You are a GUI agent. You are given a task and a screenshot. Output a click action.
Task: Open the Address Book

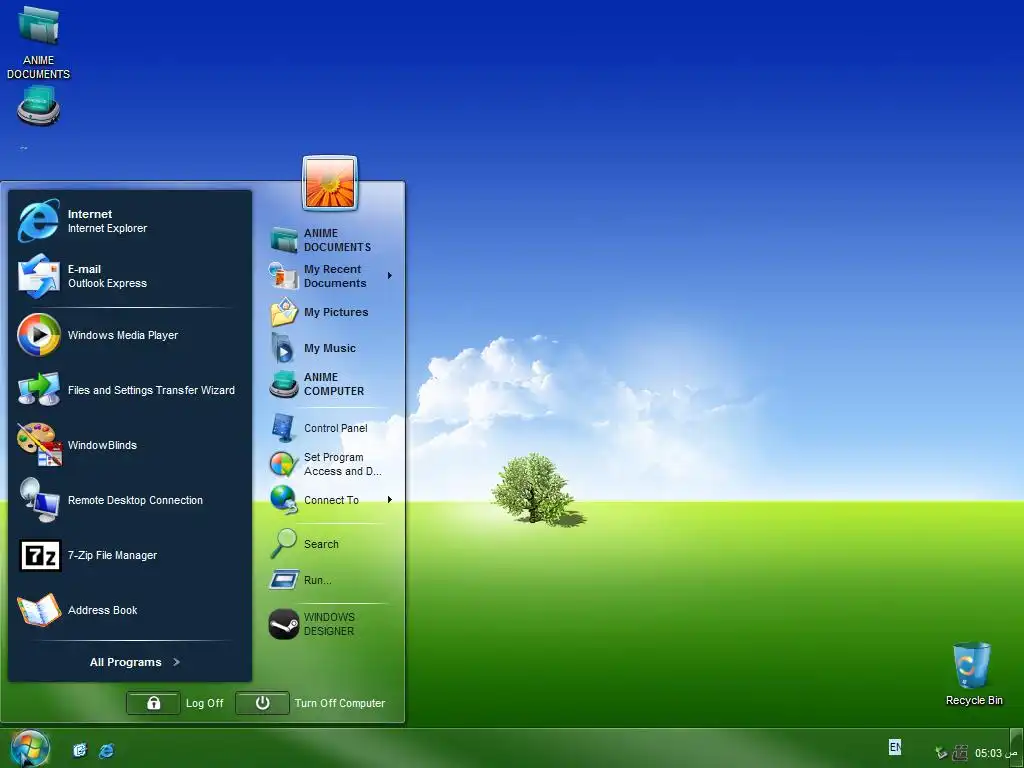129,610
